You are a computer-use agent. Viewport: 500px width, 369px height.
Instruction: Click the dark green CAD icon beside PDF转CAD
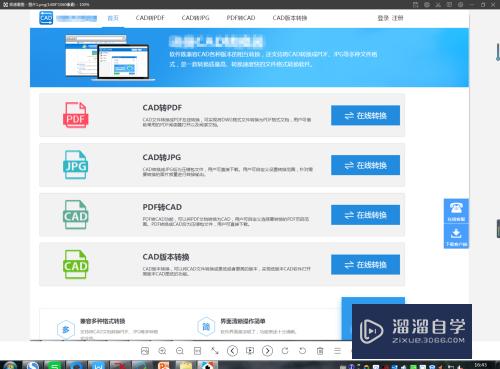click(x=76, y=215)
